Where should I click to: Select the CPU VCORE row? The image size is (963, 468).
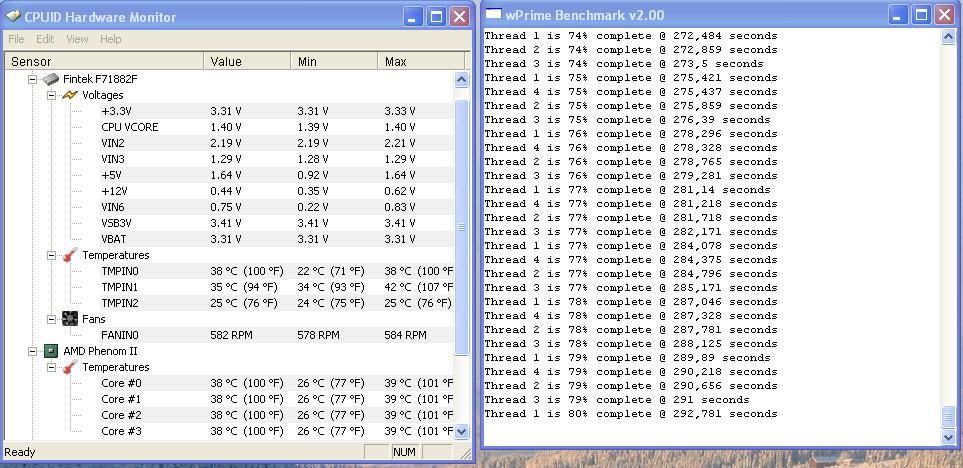pos(275,127)
